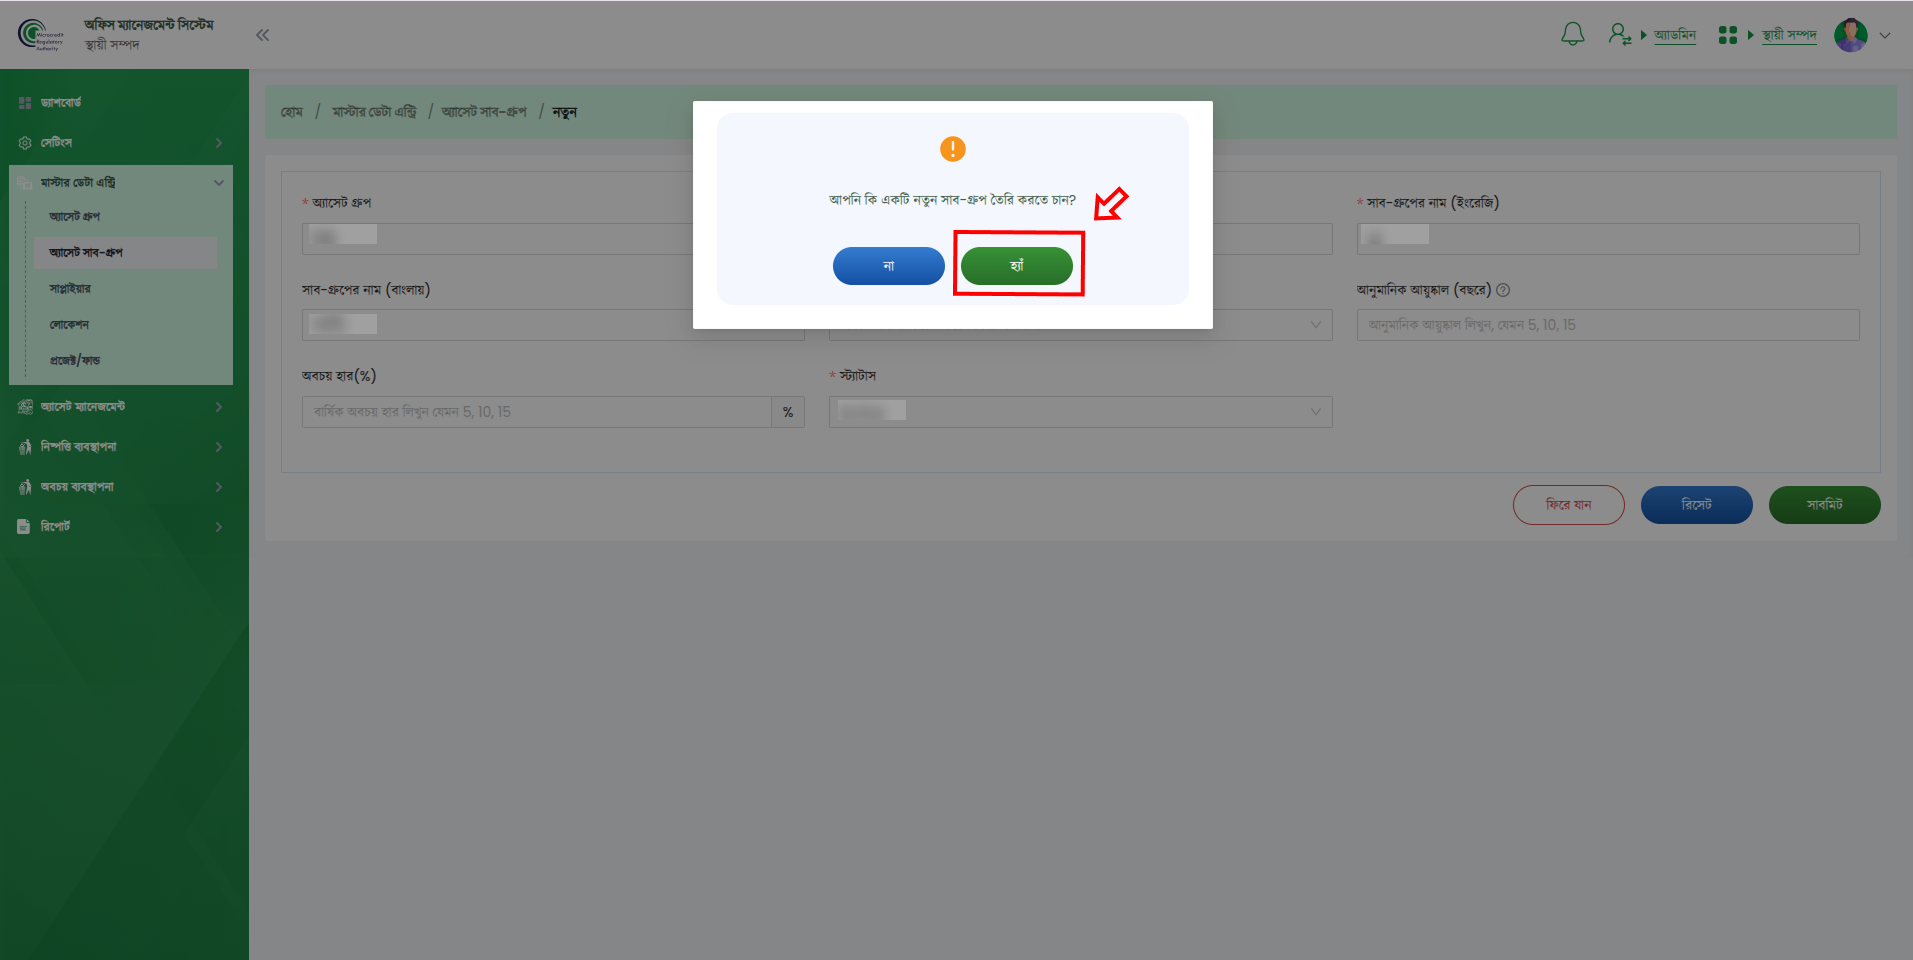The width and height of the screenshot is (1913, 960).
Task: Click the user role switch icon
Action: coord(1619,35)
